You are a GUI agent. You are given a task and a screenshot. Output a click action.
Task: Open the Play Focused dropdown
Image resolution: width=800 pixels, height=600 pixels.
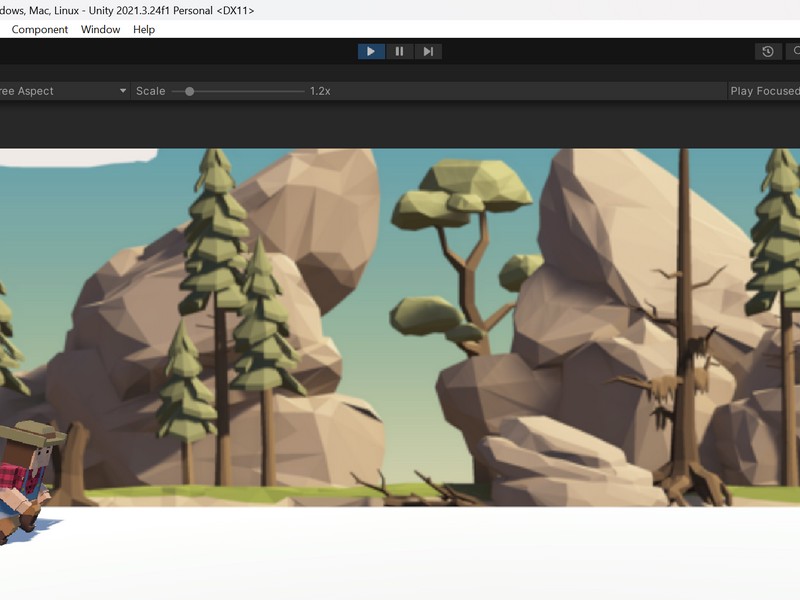click(764, 91)
